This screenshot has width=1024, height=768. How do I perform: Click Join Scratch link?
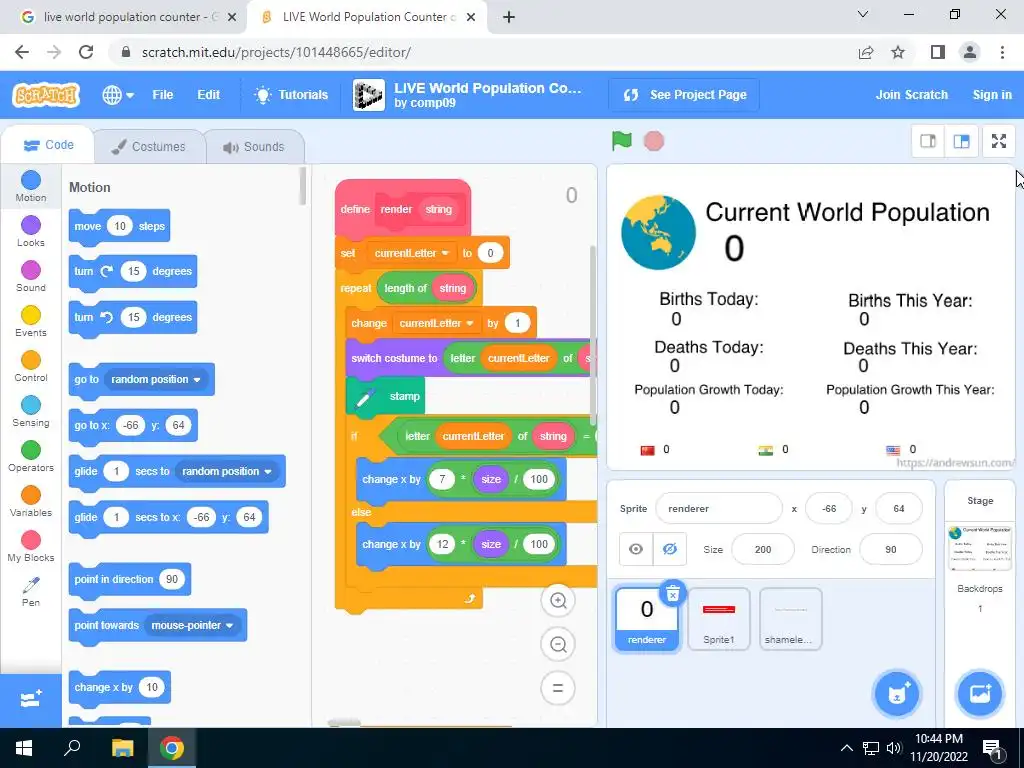tap(912, 95)
